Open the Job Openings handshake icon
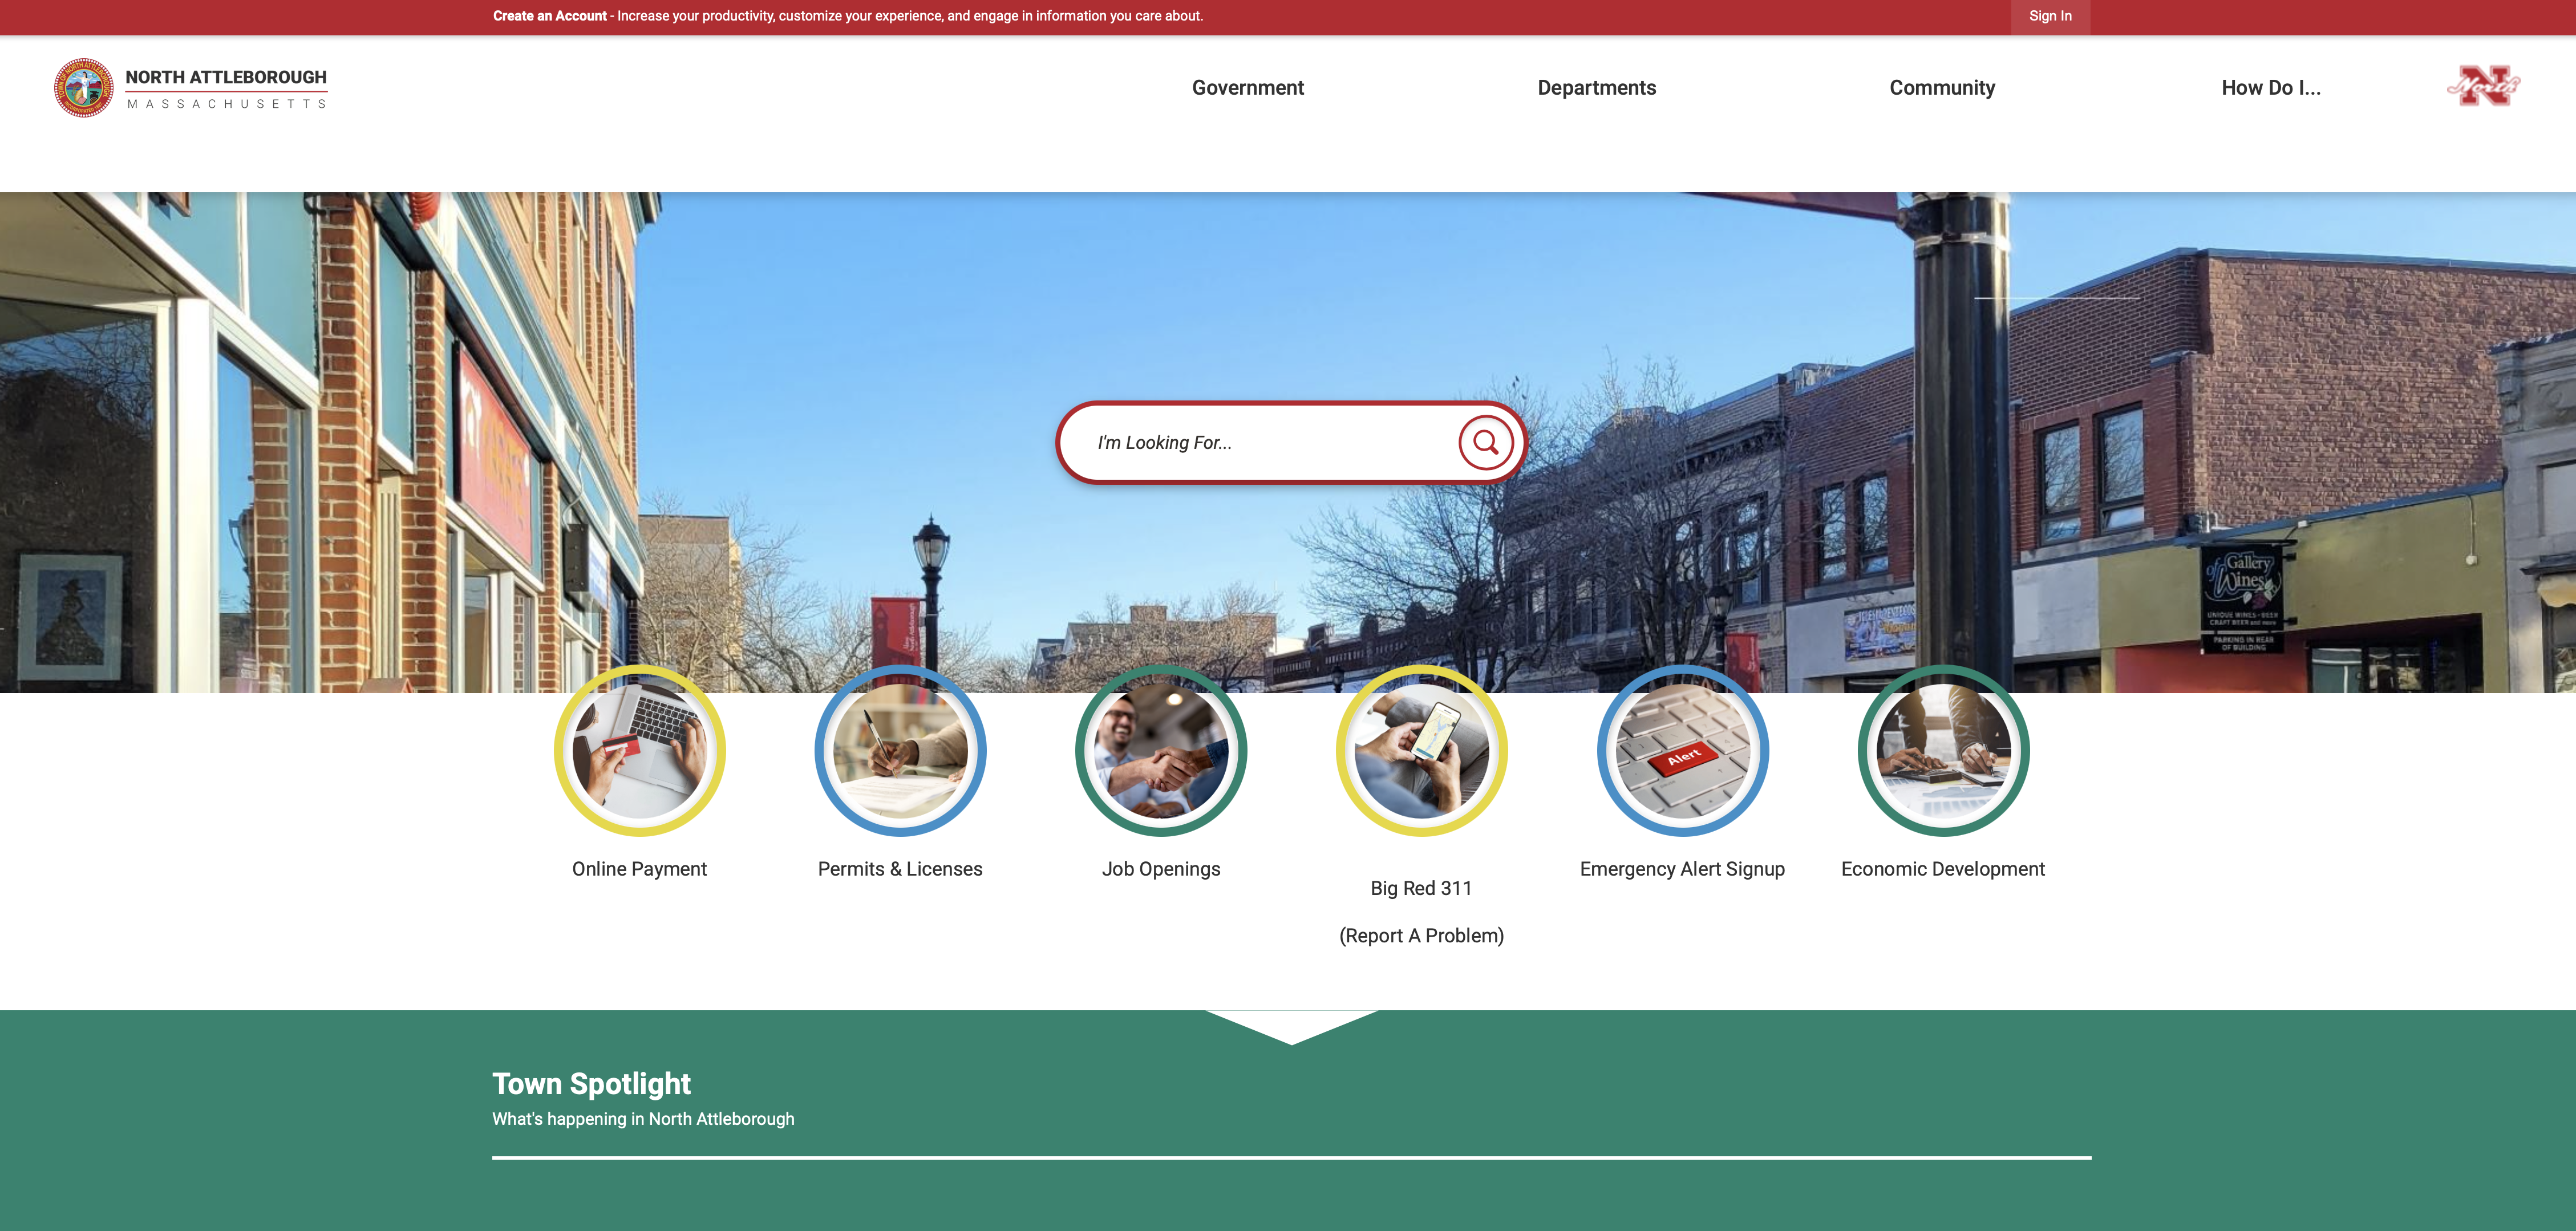This screenshot has height=1231, width=2576. [1161, 751]
